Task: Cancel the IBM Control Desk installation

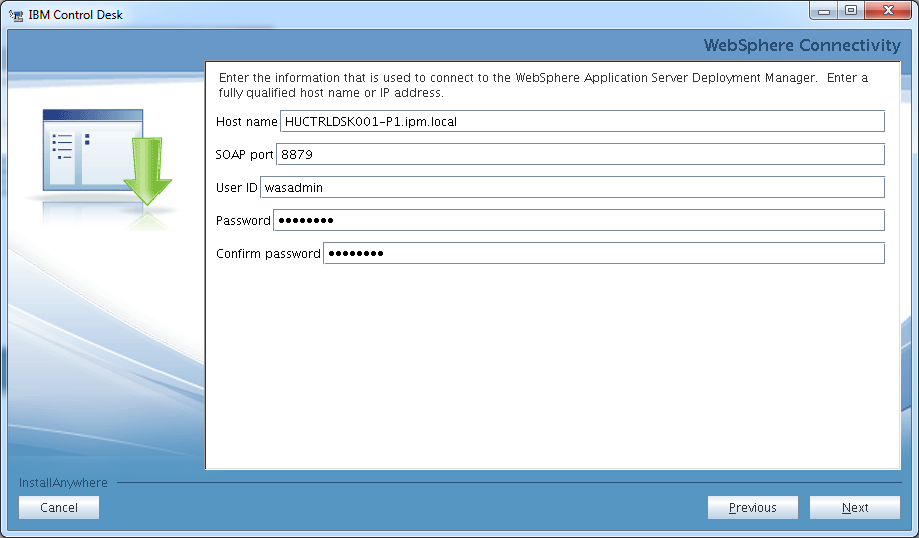Action: click(x=59, y=508)
